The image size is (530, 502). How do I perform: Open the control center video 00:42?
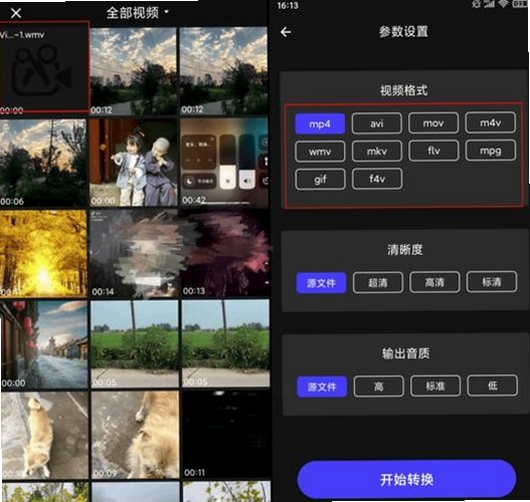coord(224,162)
